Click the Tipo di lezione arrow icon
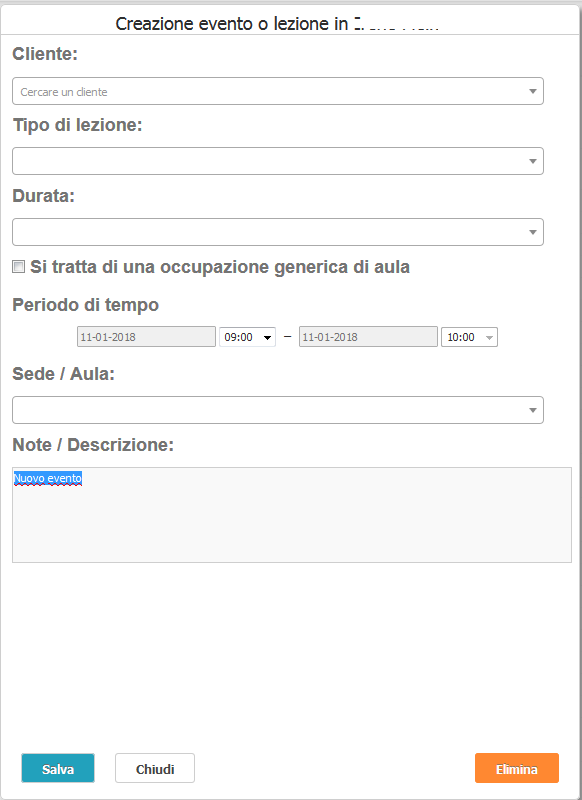The width and height of the screenshot is (582, 800). [x=533, y=161]
